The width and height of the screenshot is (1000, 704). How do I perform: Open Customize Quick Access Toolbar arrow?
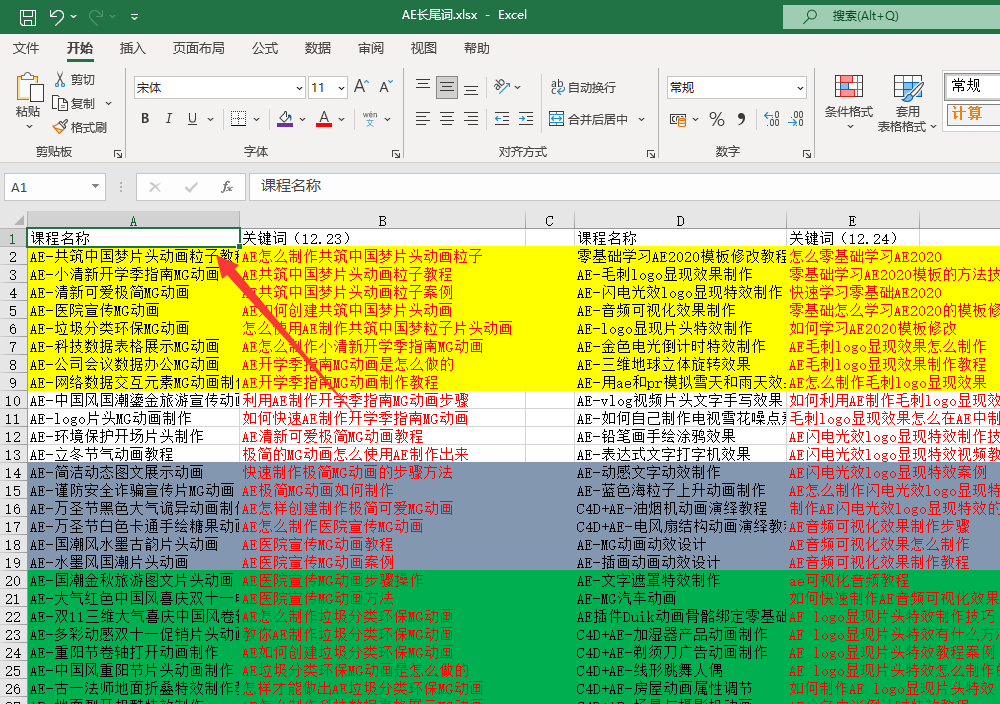pyautogui.click(x=135, y=17)
